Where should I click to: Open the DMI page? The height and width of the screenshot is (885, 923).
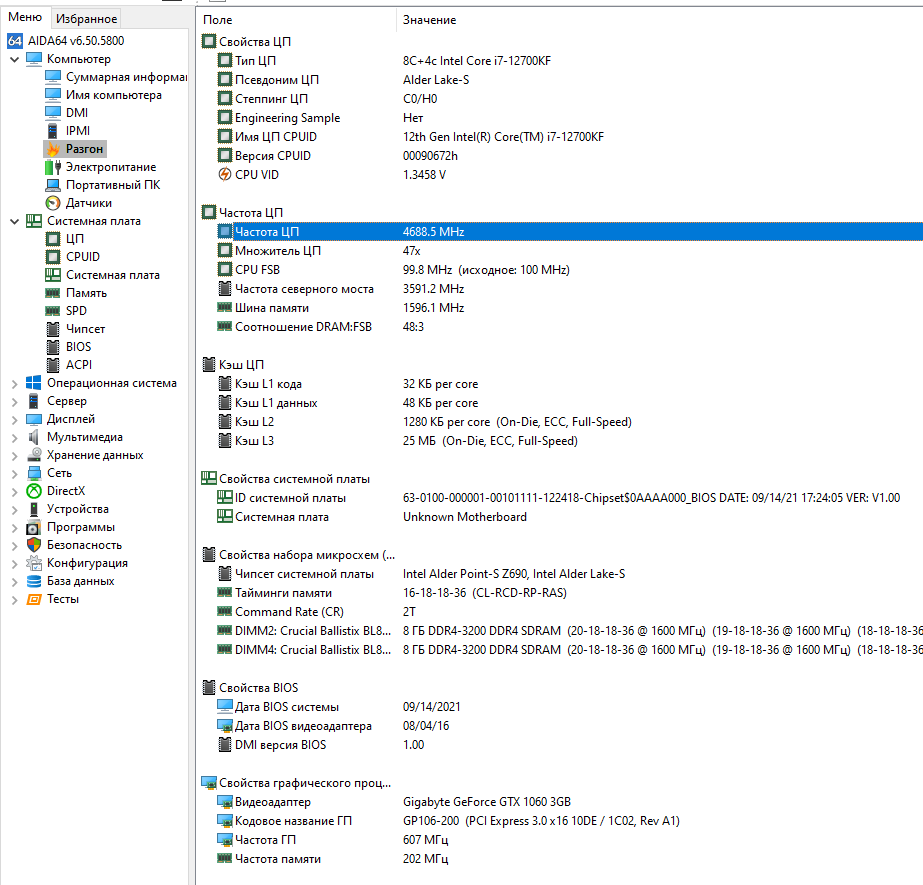pos(77,112)
